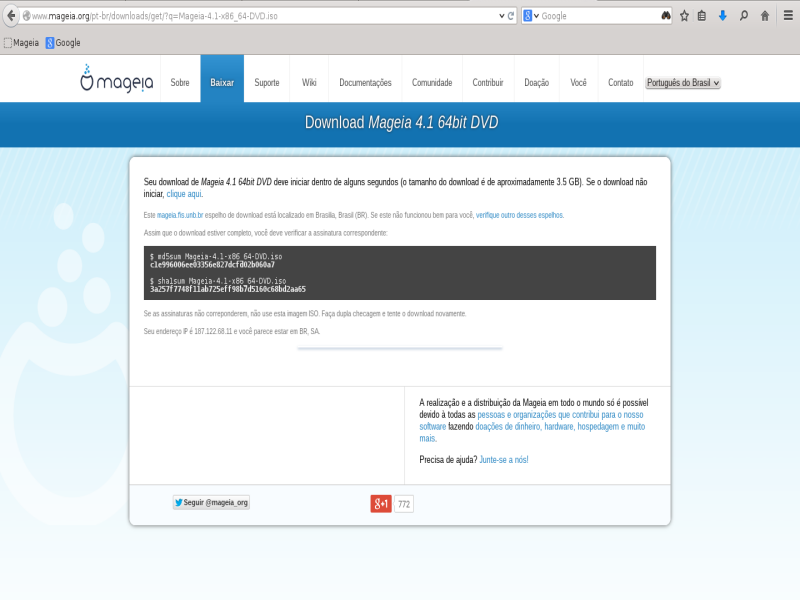The image size is (800, 600).
Task: Expand the Português do Brasil language dropdown
Action: (683, 83)
